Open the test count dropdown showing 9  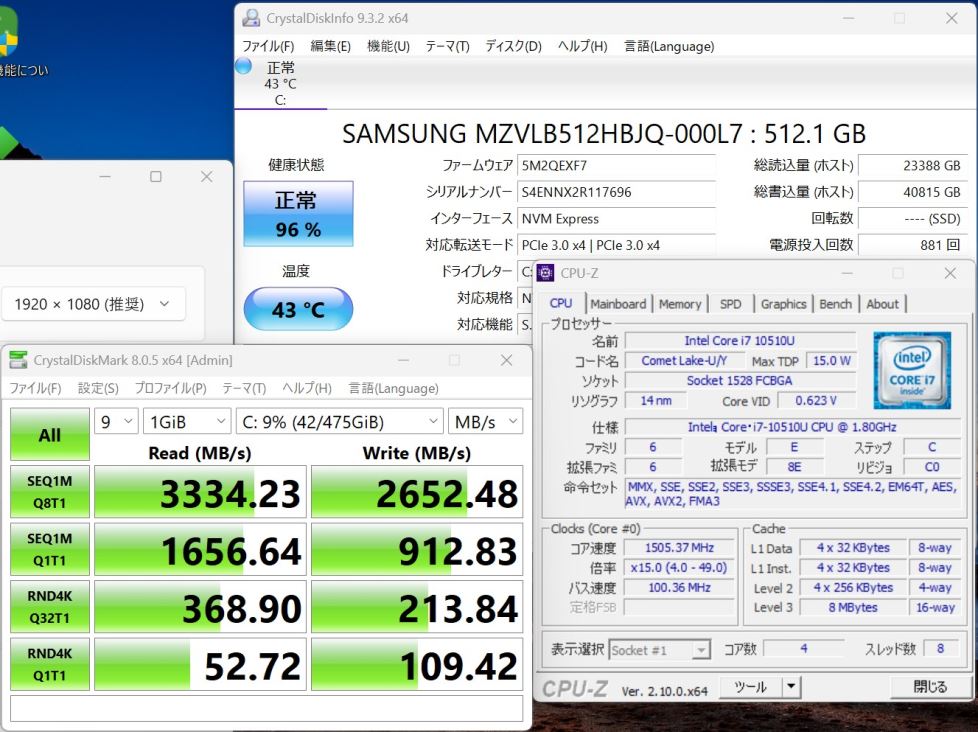(116, 422)
